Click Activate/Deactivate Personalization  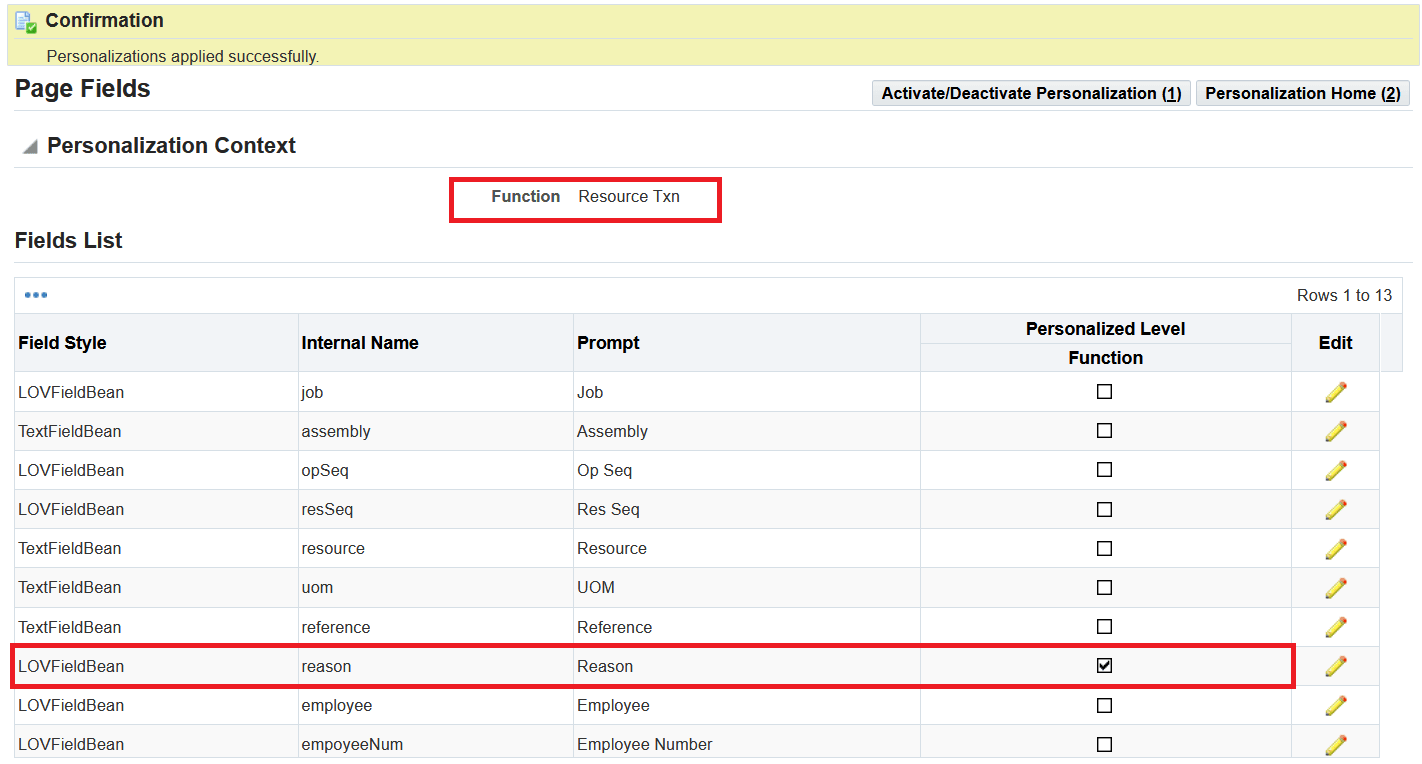tap(1031, 93)
